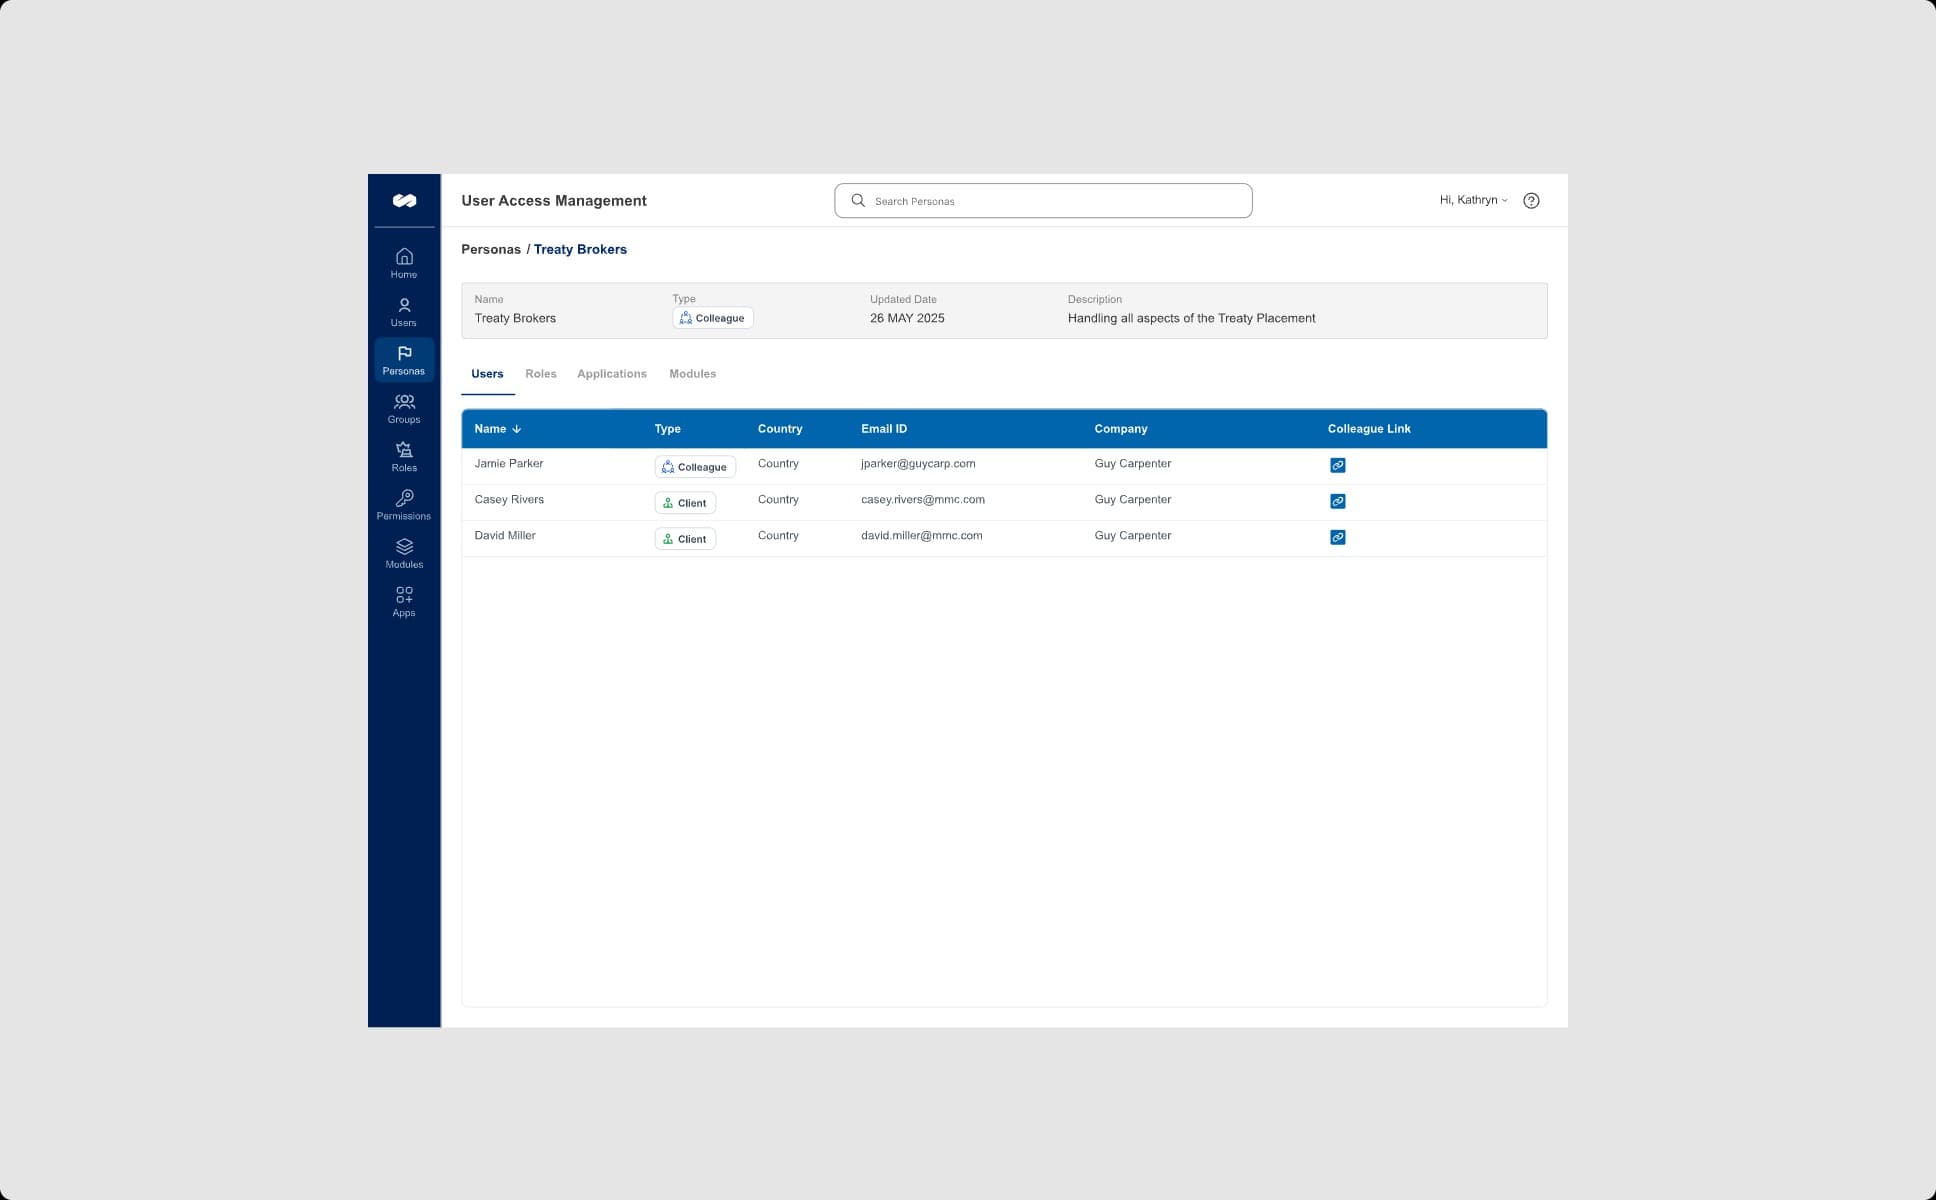Click Guy Carpenter in David Miller row

(1132, 536)
